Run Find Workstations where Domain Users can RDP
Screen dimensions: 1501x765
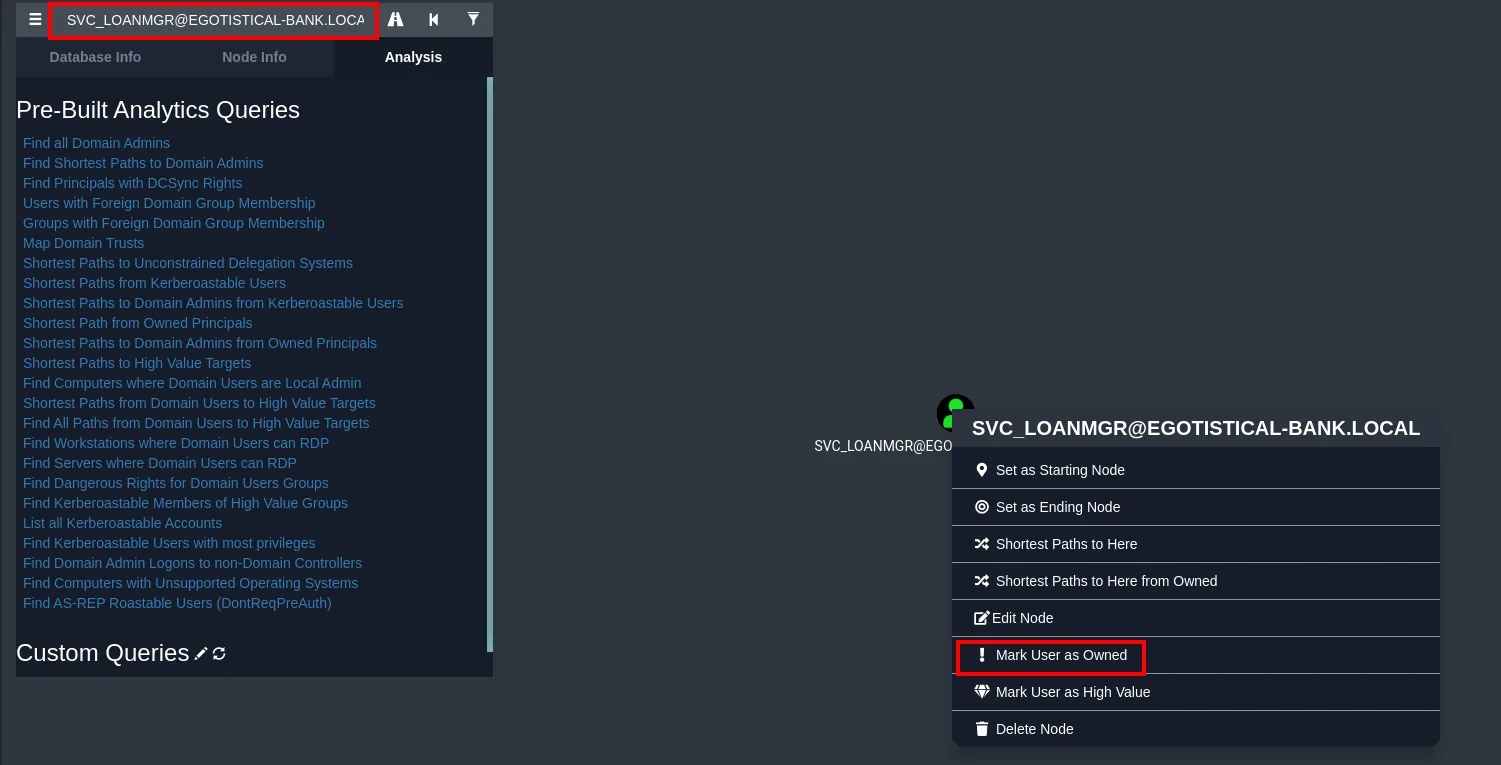(x=176, y=443)
